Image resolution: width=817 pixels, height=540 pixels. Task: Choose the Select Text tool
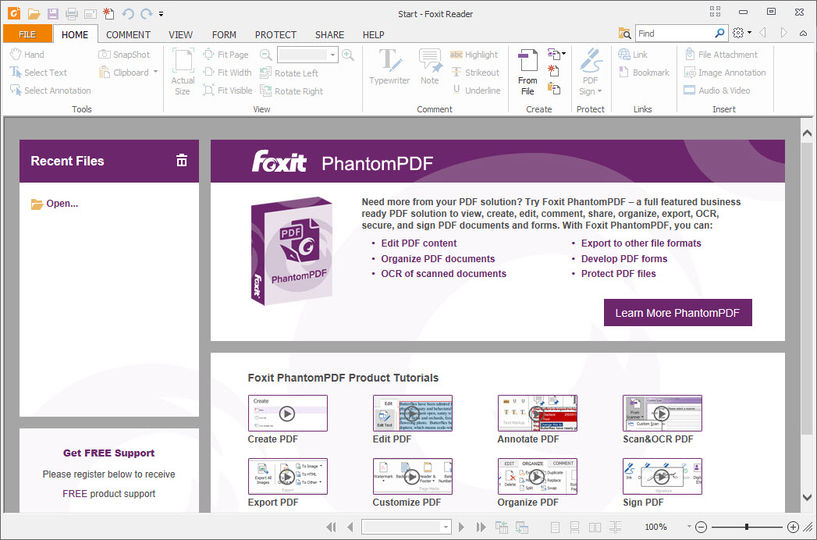point(39,72)
